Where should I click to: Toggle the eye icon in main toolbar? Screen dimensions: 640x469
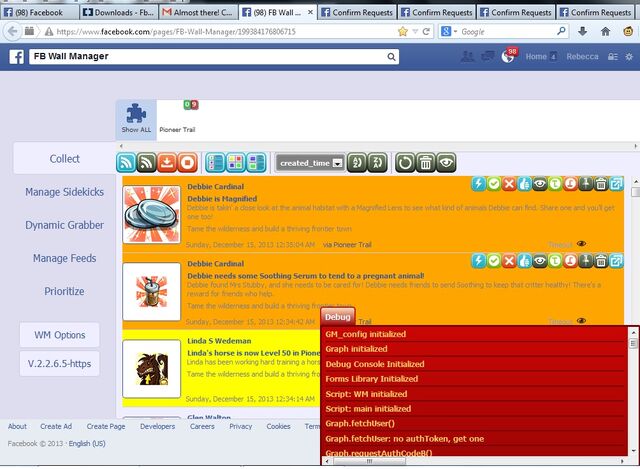pos(446,163)
